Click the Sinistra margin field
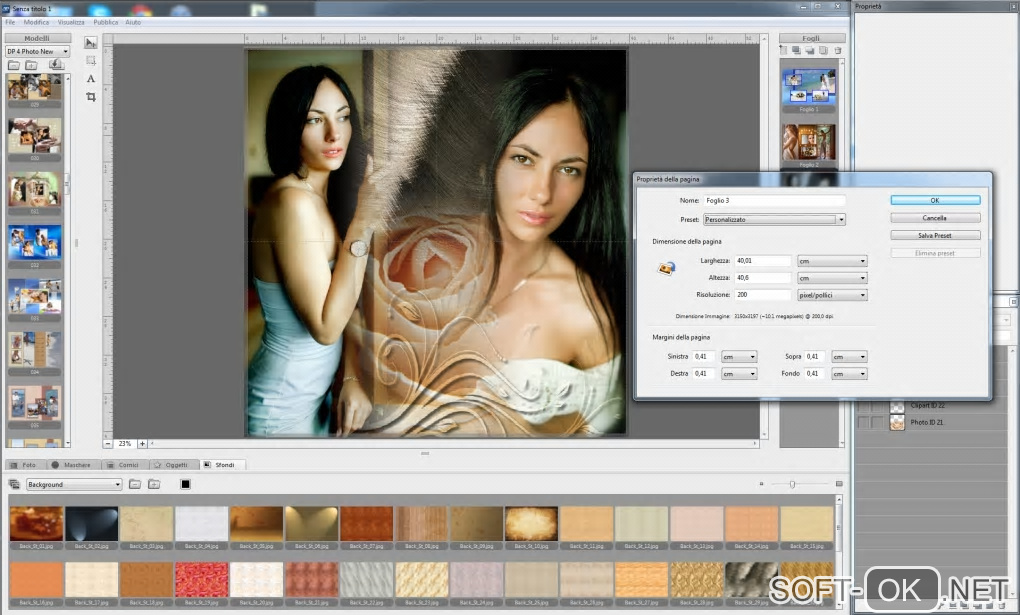The image size is (1020, 615). (x=704, y=357)
